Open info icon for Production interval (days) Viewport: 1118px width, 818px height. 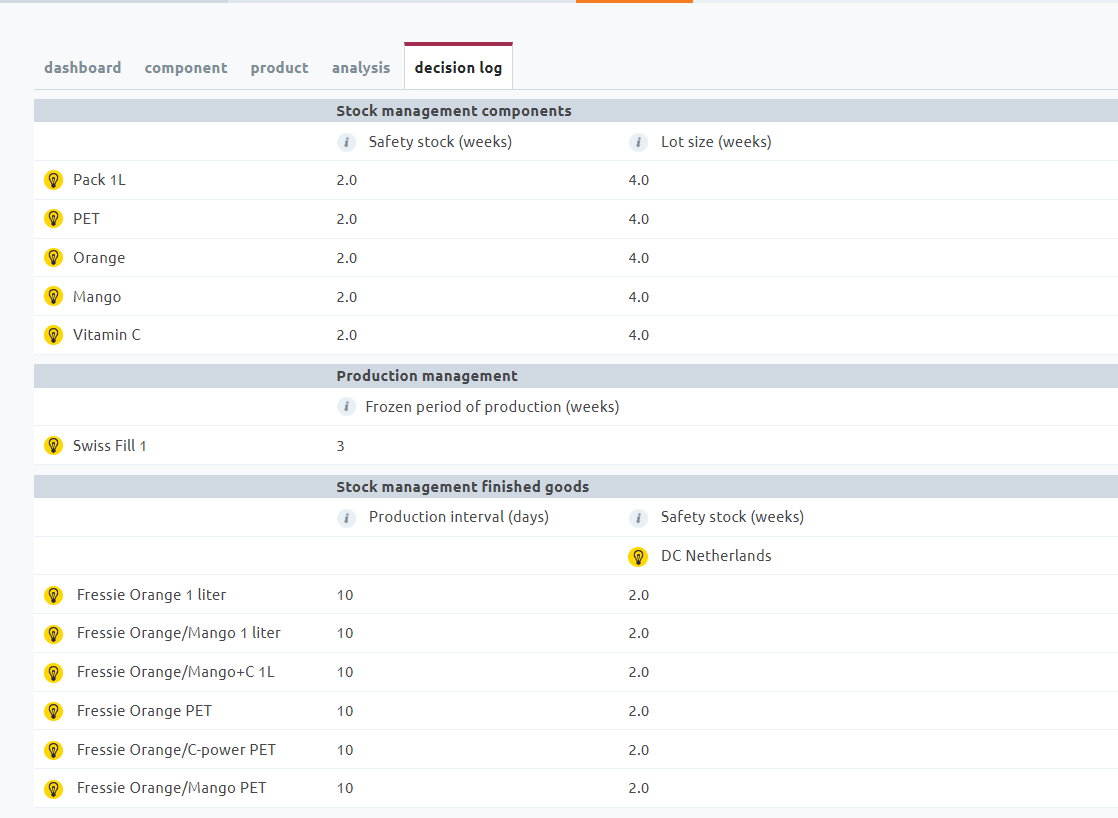coord(347,518)
